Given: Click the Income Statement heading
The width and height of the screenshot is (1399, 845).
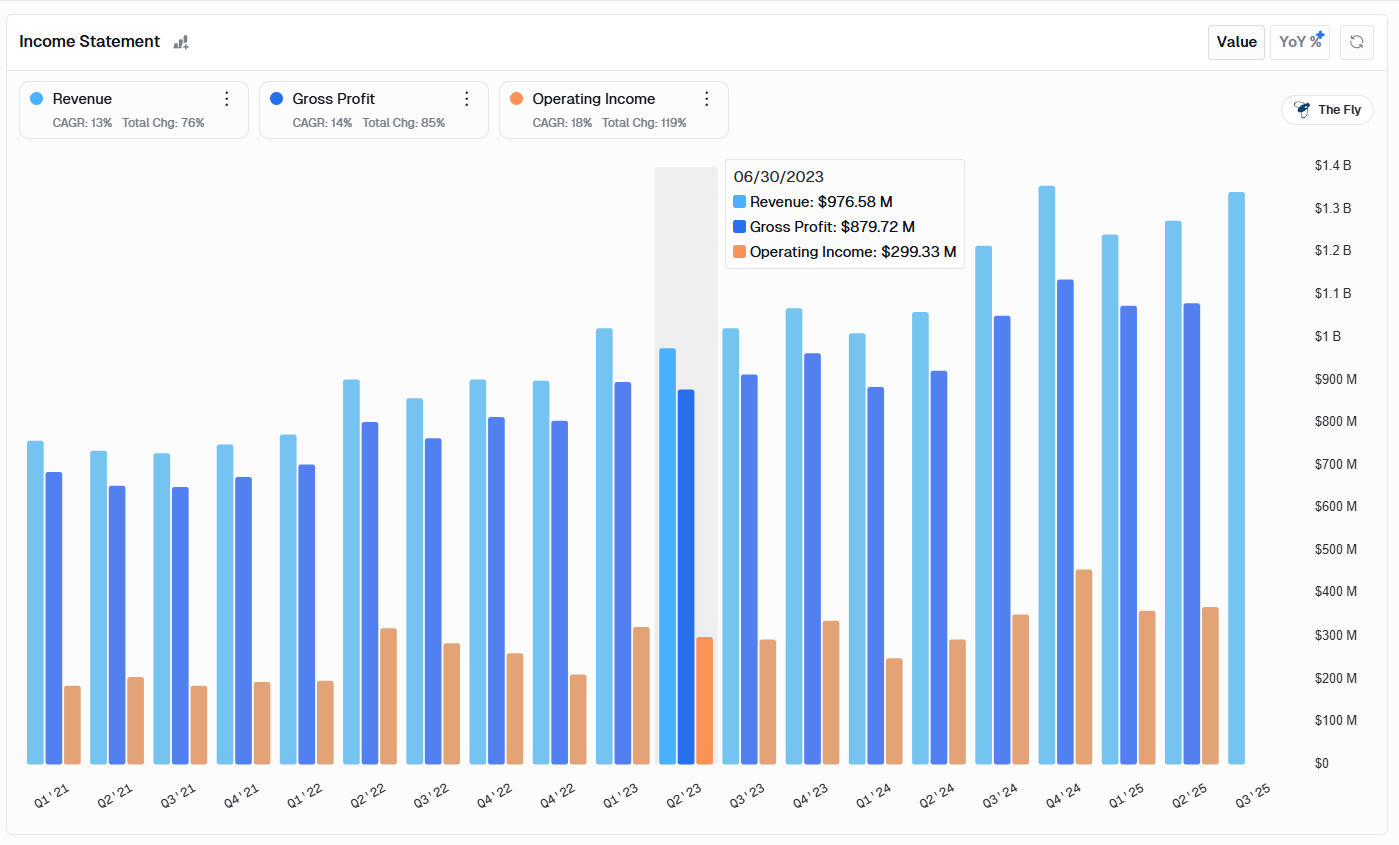Looking at the screenshot, I should (90, 42).
